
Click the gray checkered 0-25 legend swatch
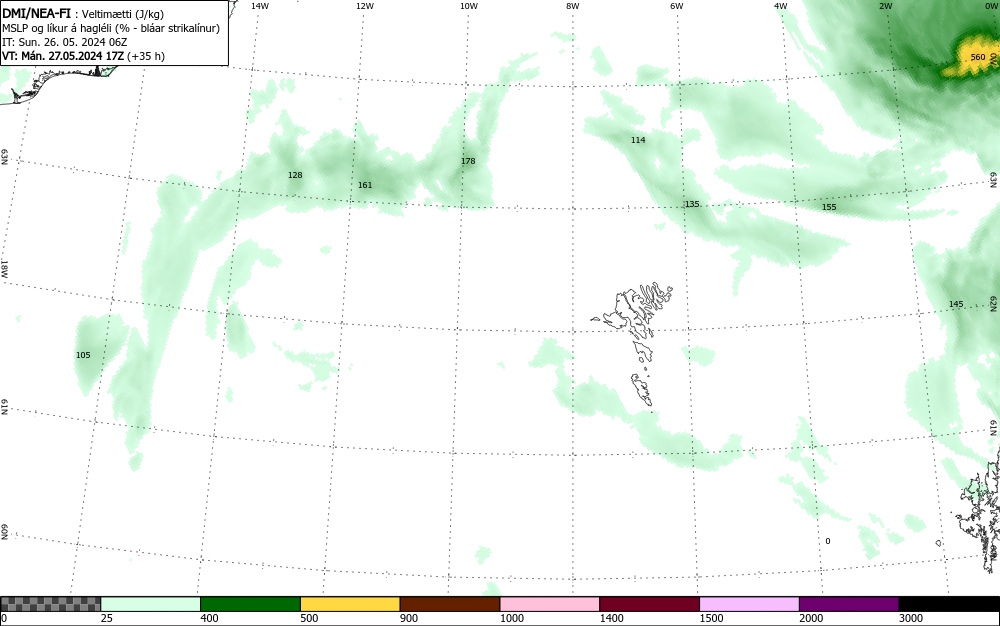[x=50, y=604]
